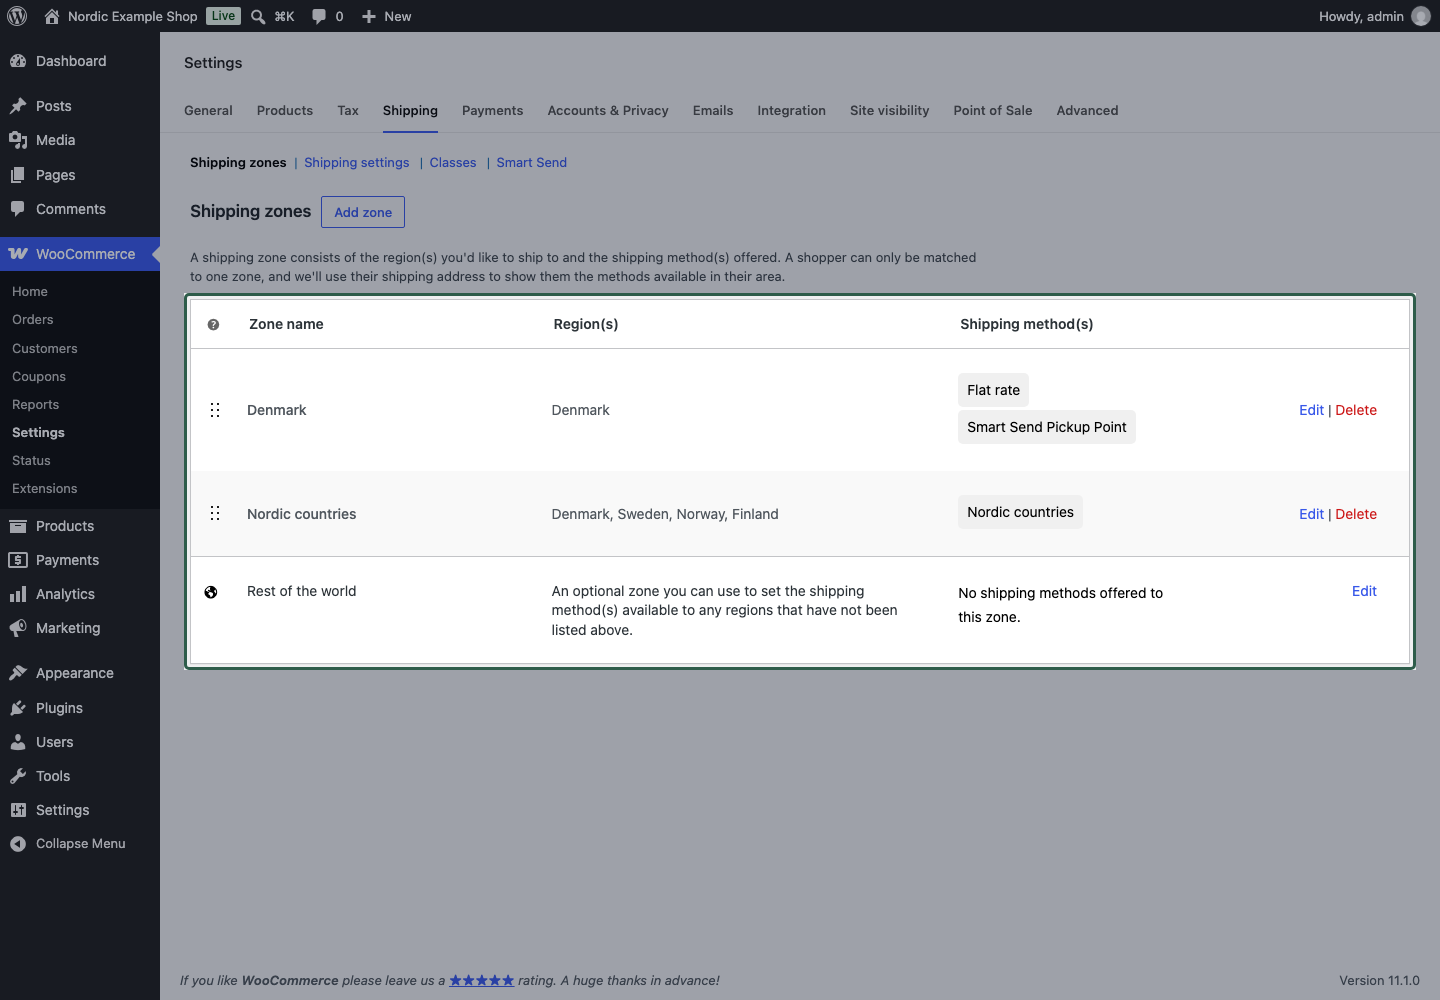1440x1000 pixels.
Task: Click the Live status badge
Action: (223, 16)
